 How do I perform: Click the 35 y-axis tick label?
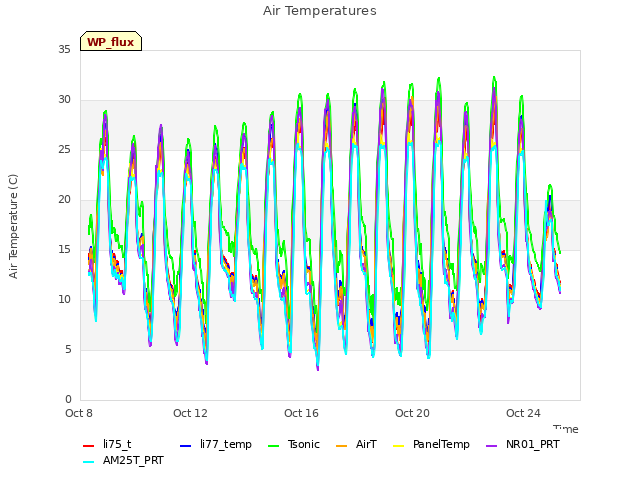point(64,49)
